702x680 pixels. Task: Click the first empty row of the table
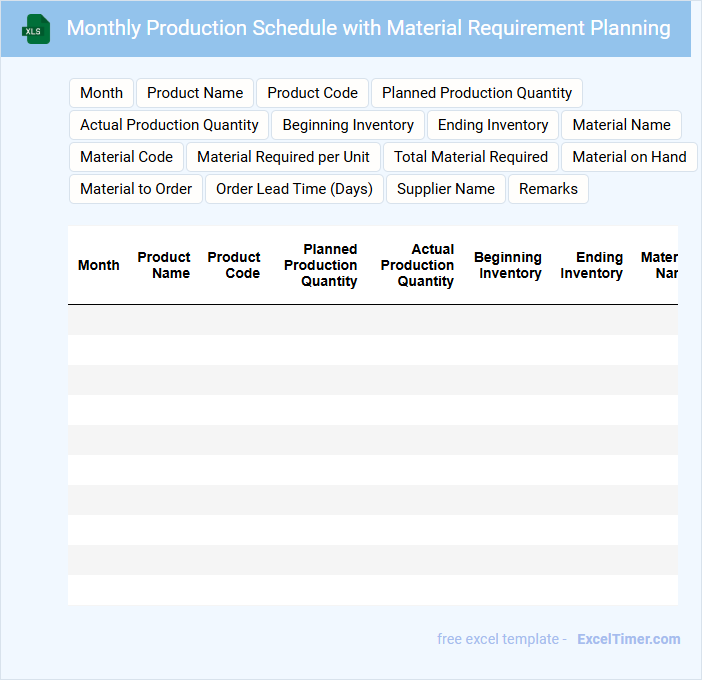point(372,320)
